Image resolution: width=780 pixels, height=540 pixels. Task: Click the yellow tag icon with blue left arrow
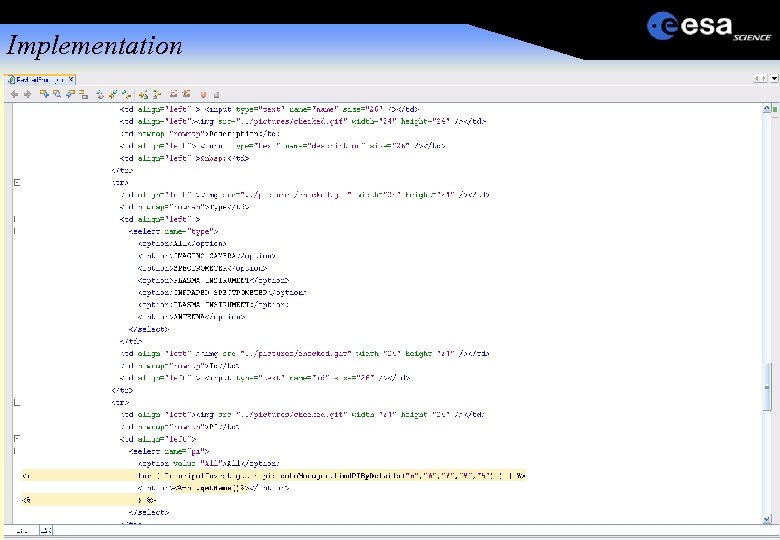70,94
